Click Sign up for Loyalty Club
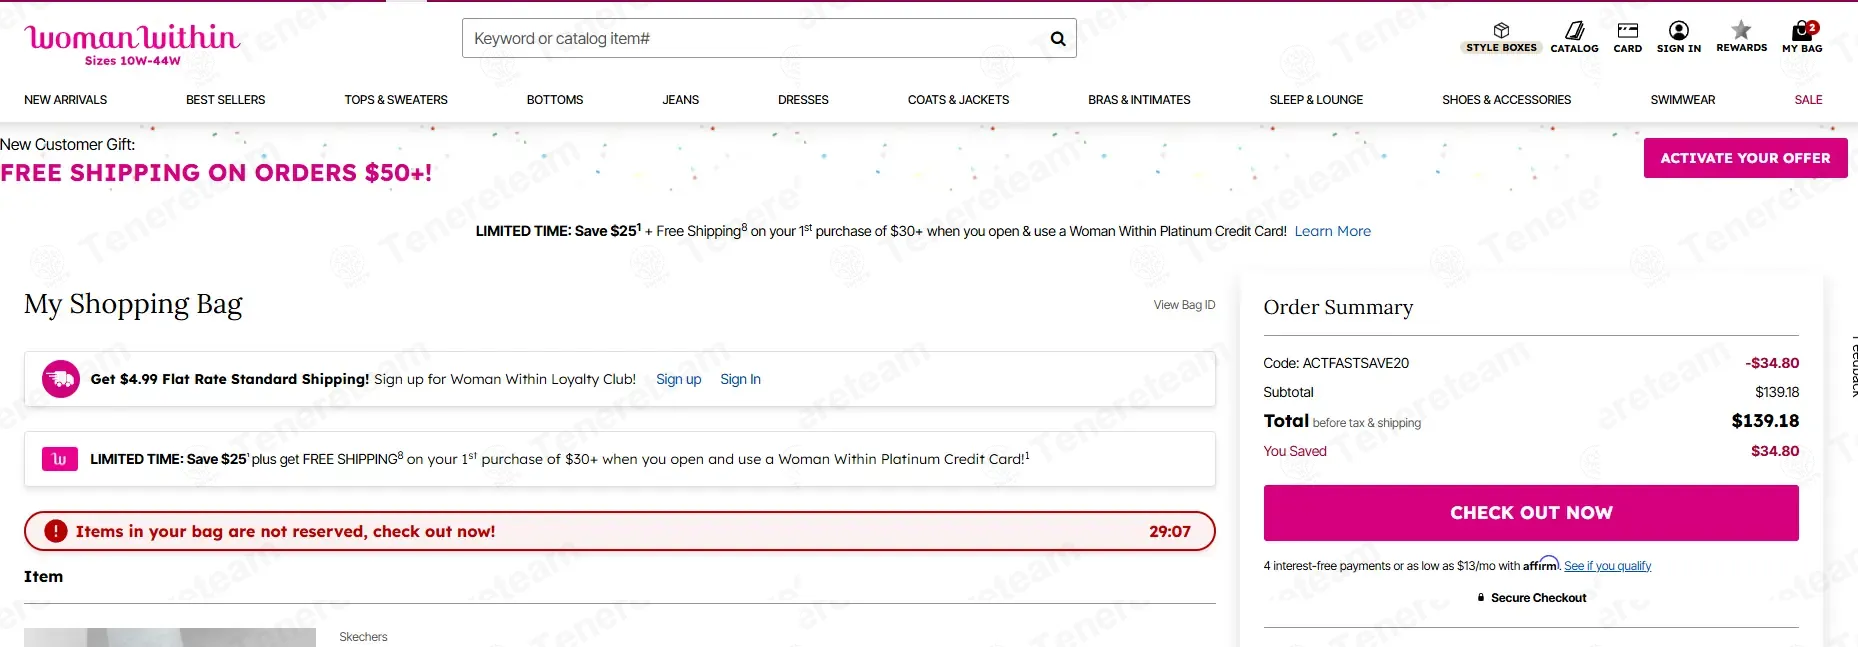This screenshot has height=647, width=1858. click(678, 379)
